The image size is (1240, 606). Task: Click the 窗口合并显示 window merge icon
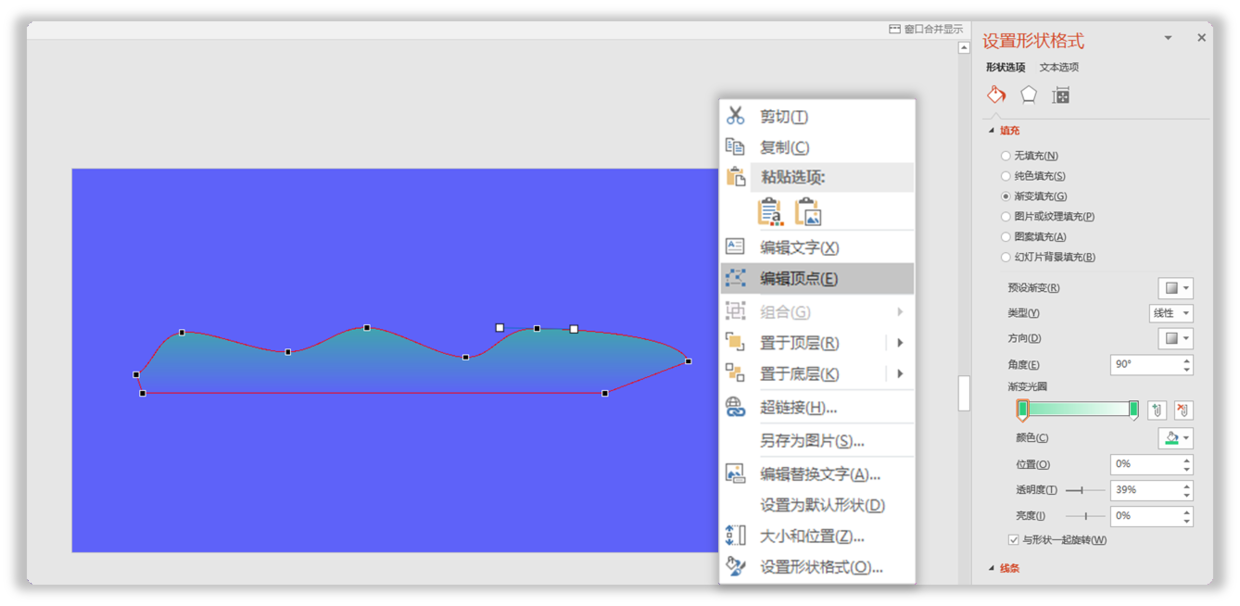(895, 29)
